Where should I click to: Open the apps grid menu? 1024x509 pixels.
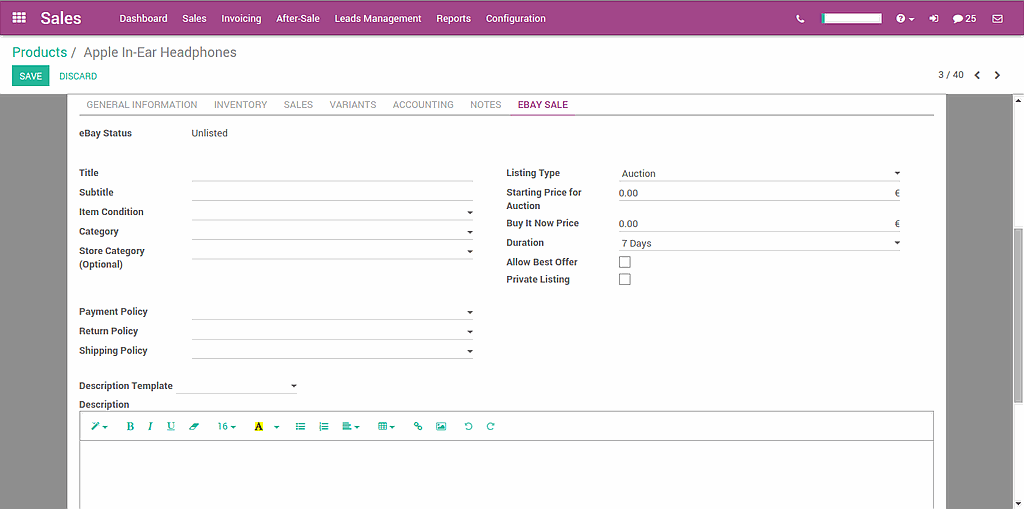pos(19,18)
